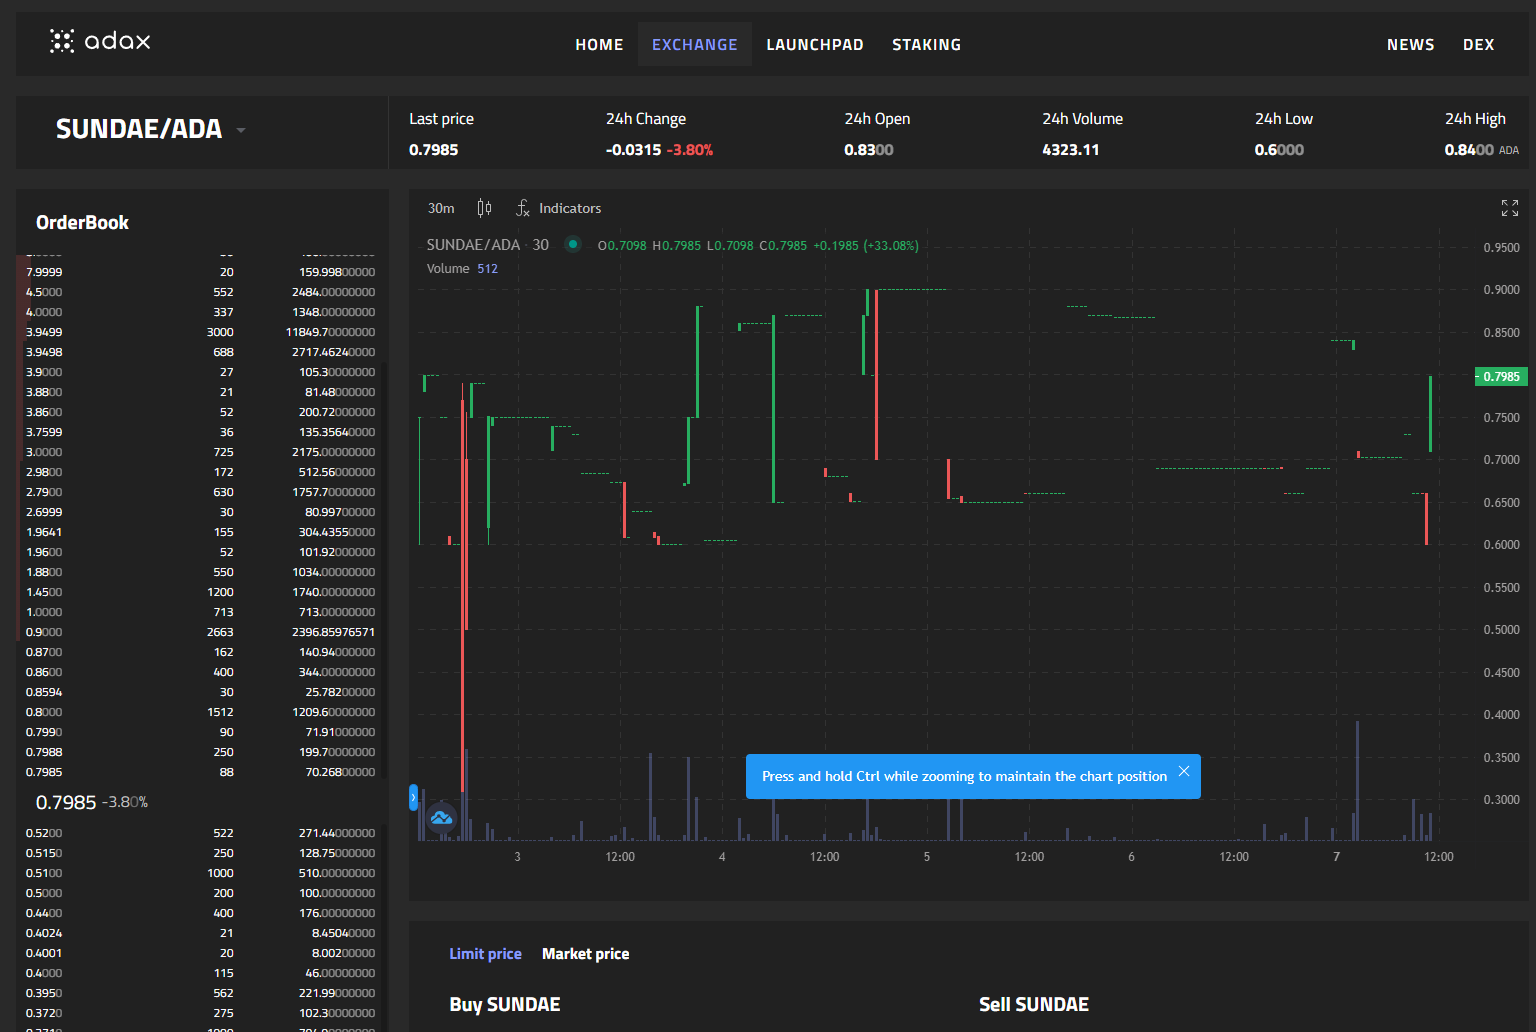This screenshot has height=1032, width=1536.
Task: Open the Indicators fx icon
Action: point(523,208)
